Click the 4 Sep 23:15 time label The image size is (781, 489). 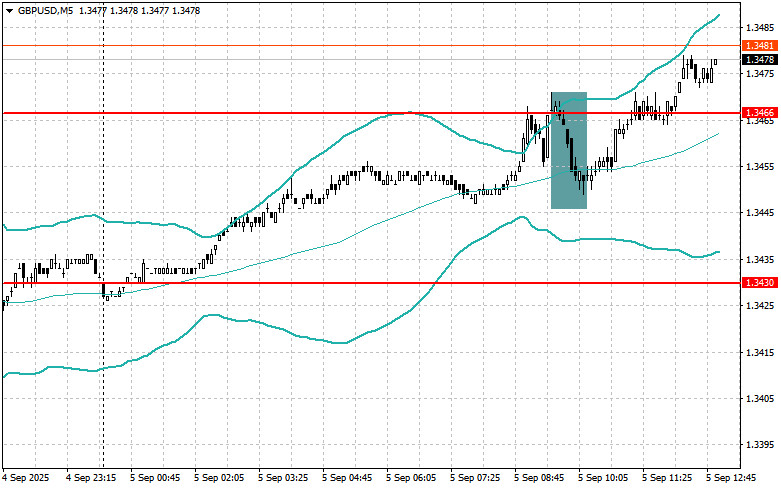pyautogui.click(x=91, y=478)
